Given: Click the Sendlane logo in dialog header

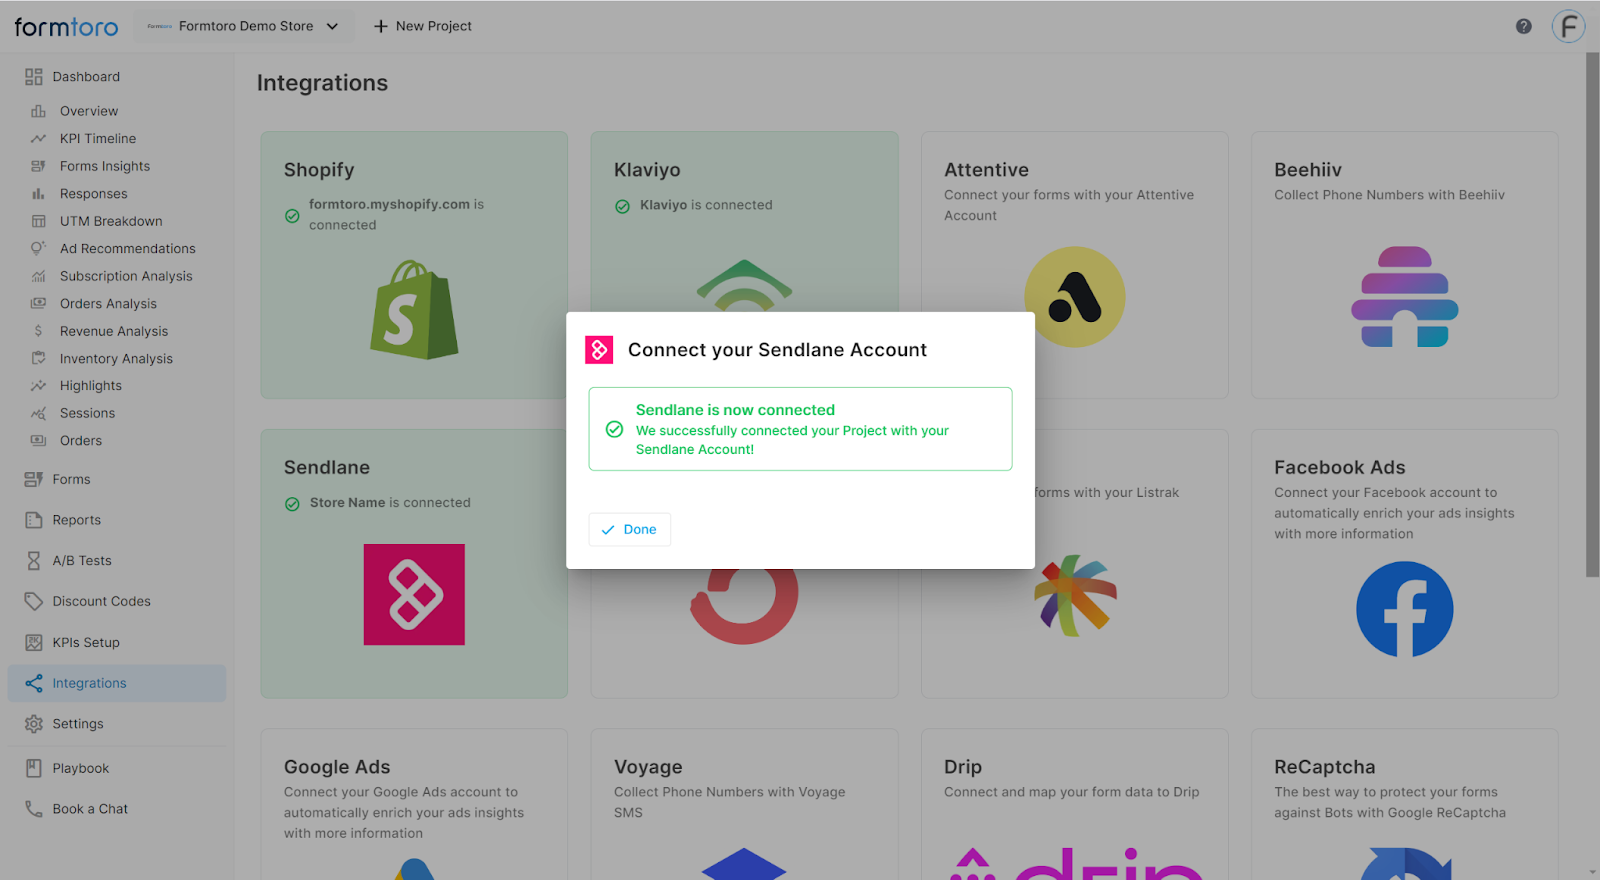Looking at the screenshot, I should click(599, 350).
